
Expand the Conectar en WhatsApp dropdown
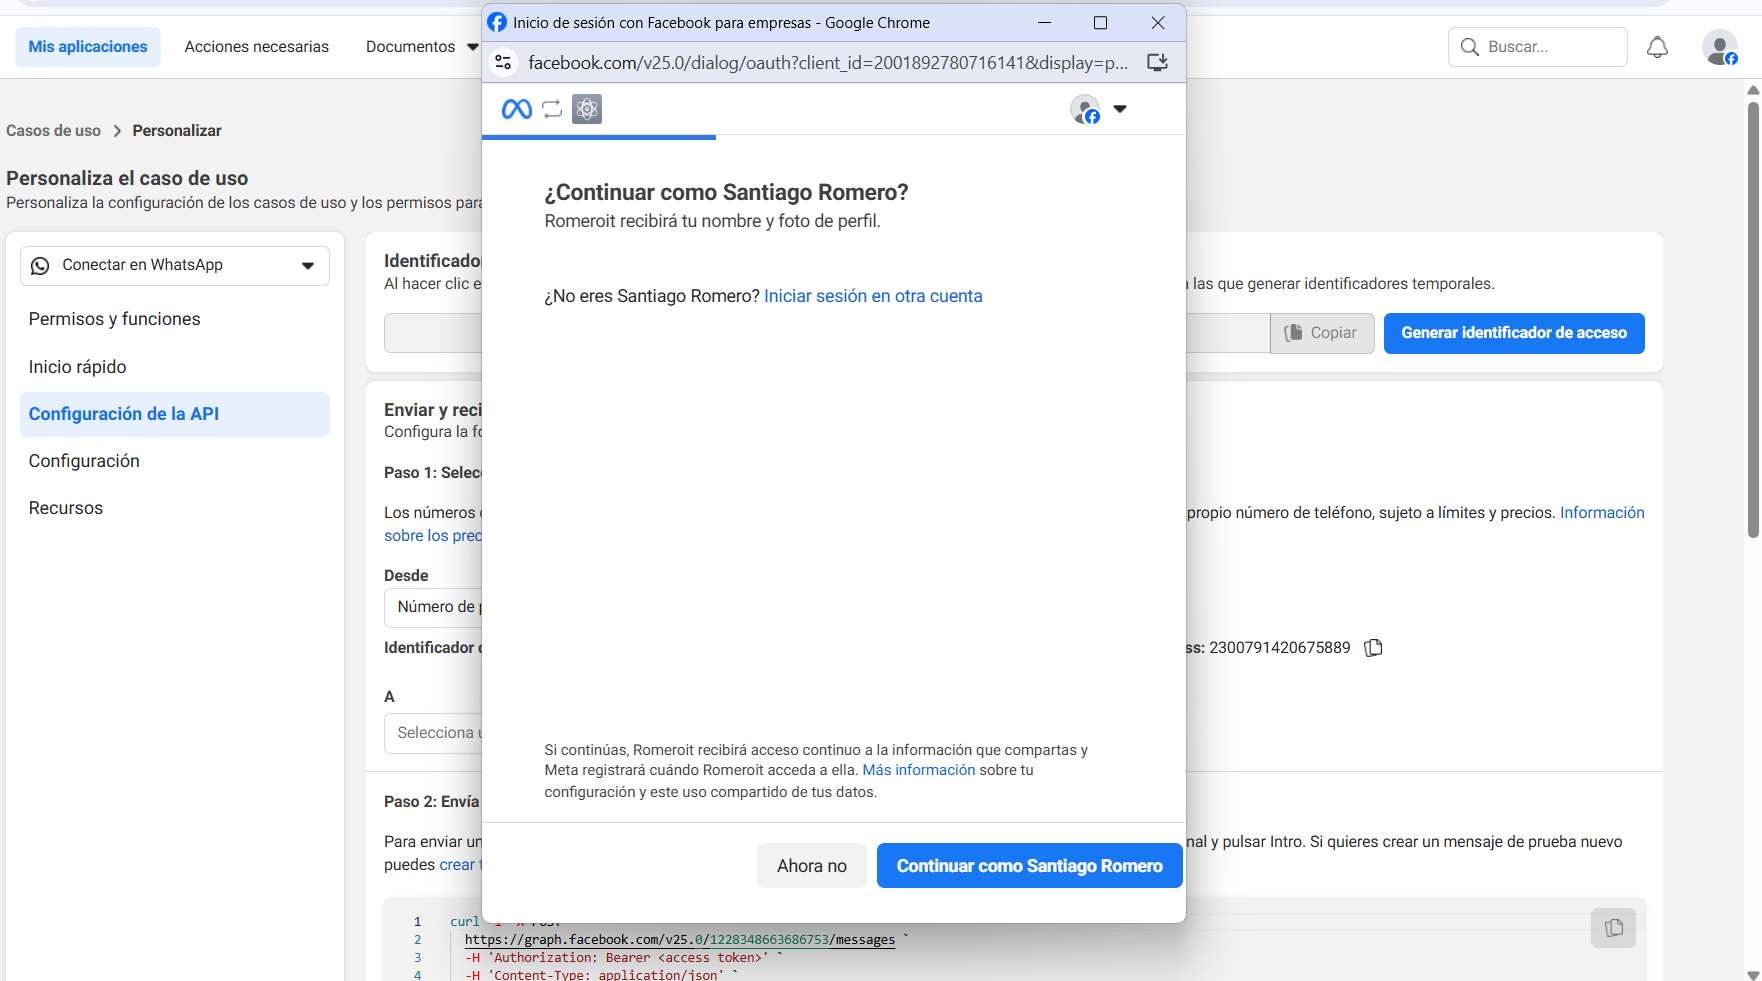click(x=175, y=266)
